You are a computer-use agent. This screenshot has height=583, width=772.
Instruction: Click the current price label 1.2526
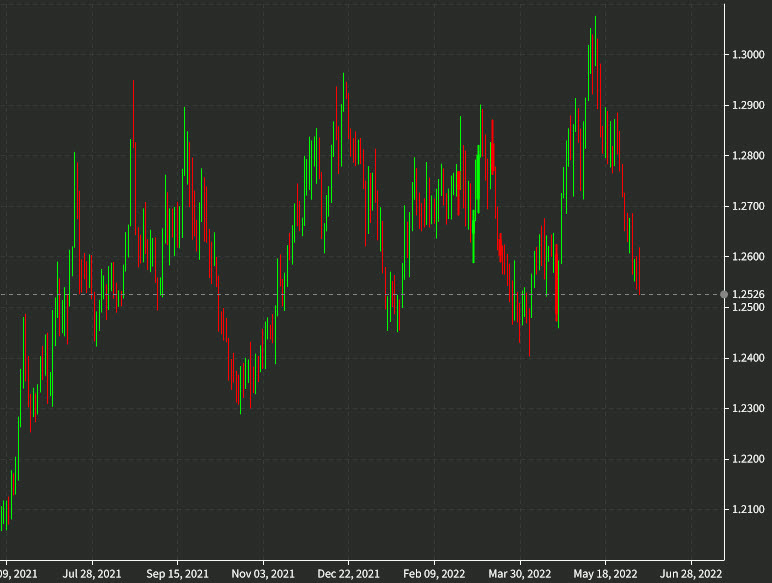point(748,294)
